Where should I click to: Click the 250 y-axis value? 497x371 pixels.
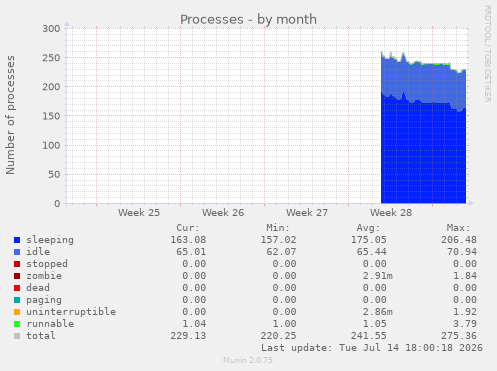(x=51, y=58)
